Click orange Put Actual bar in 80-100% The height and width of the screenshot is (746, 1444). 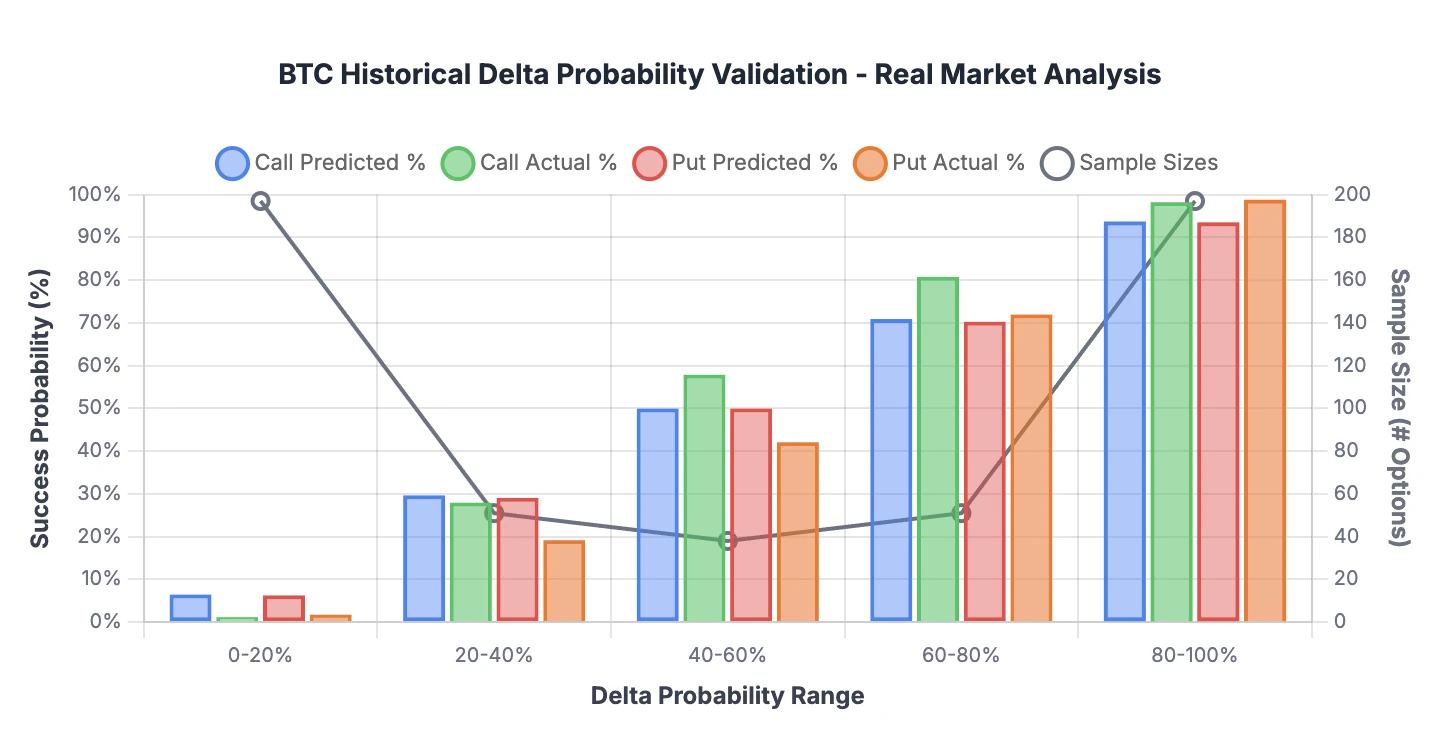[x=1265, y=411]
